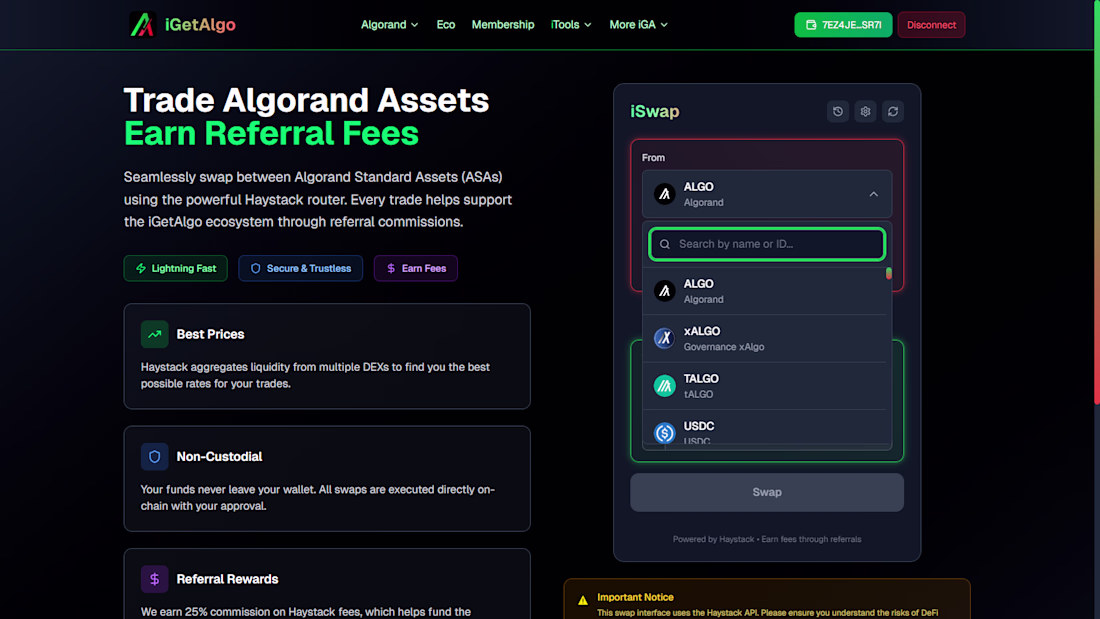
Task: Open iSwap settings gear icon
Action: coord(865,112)
